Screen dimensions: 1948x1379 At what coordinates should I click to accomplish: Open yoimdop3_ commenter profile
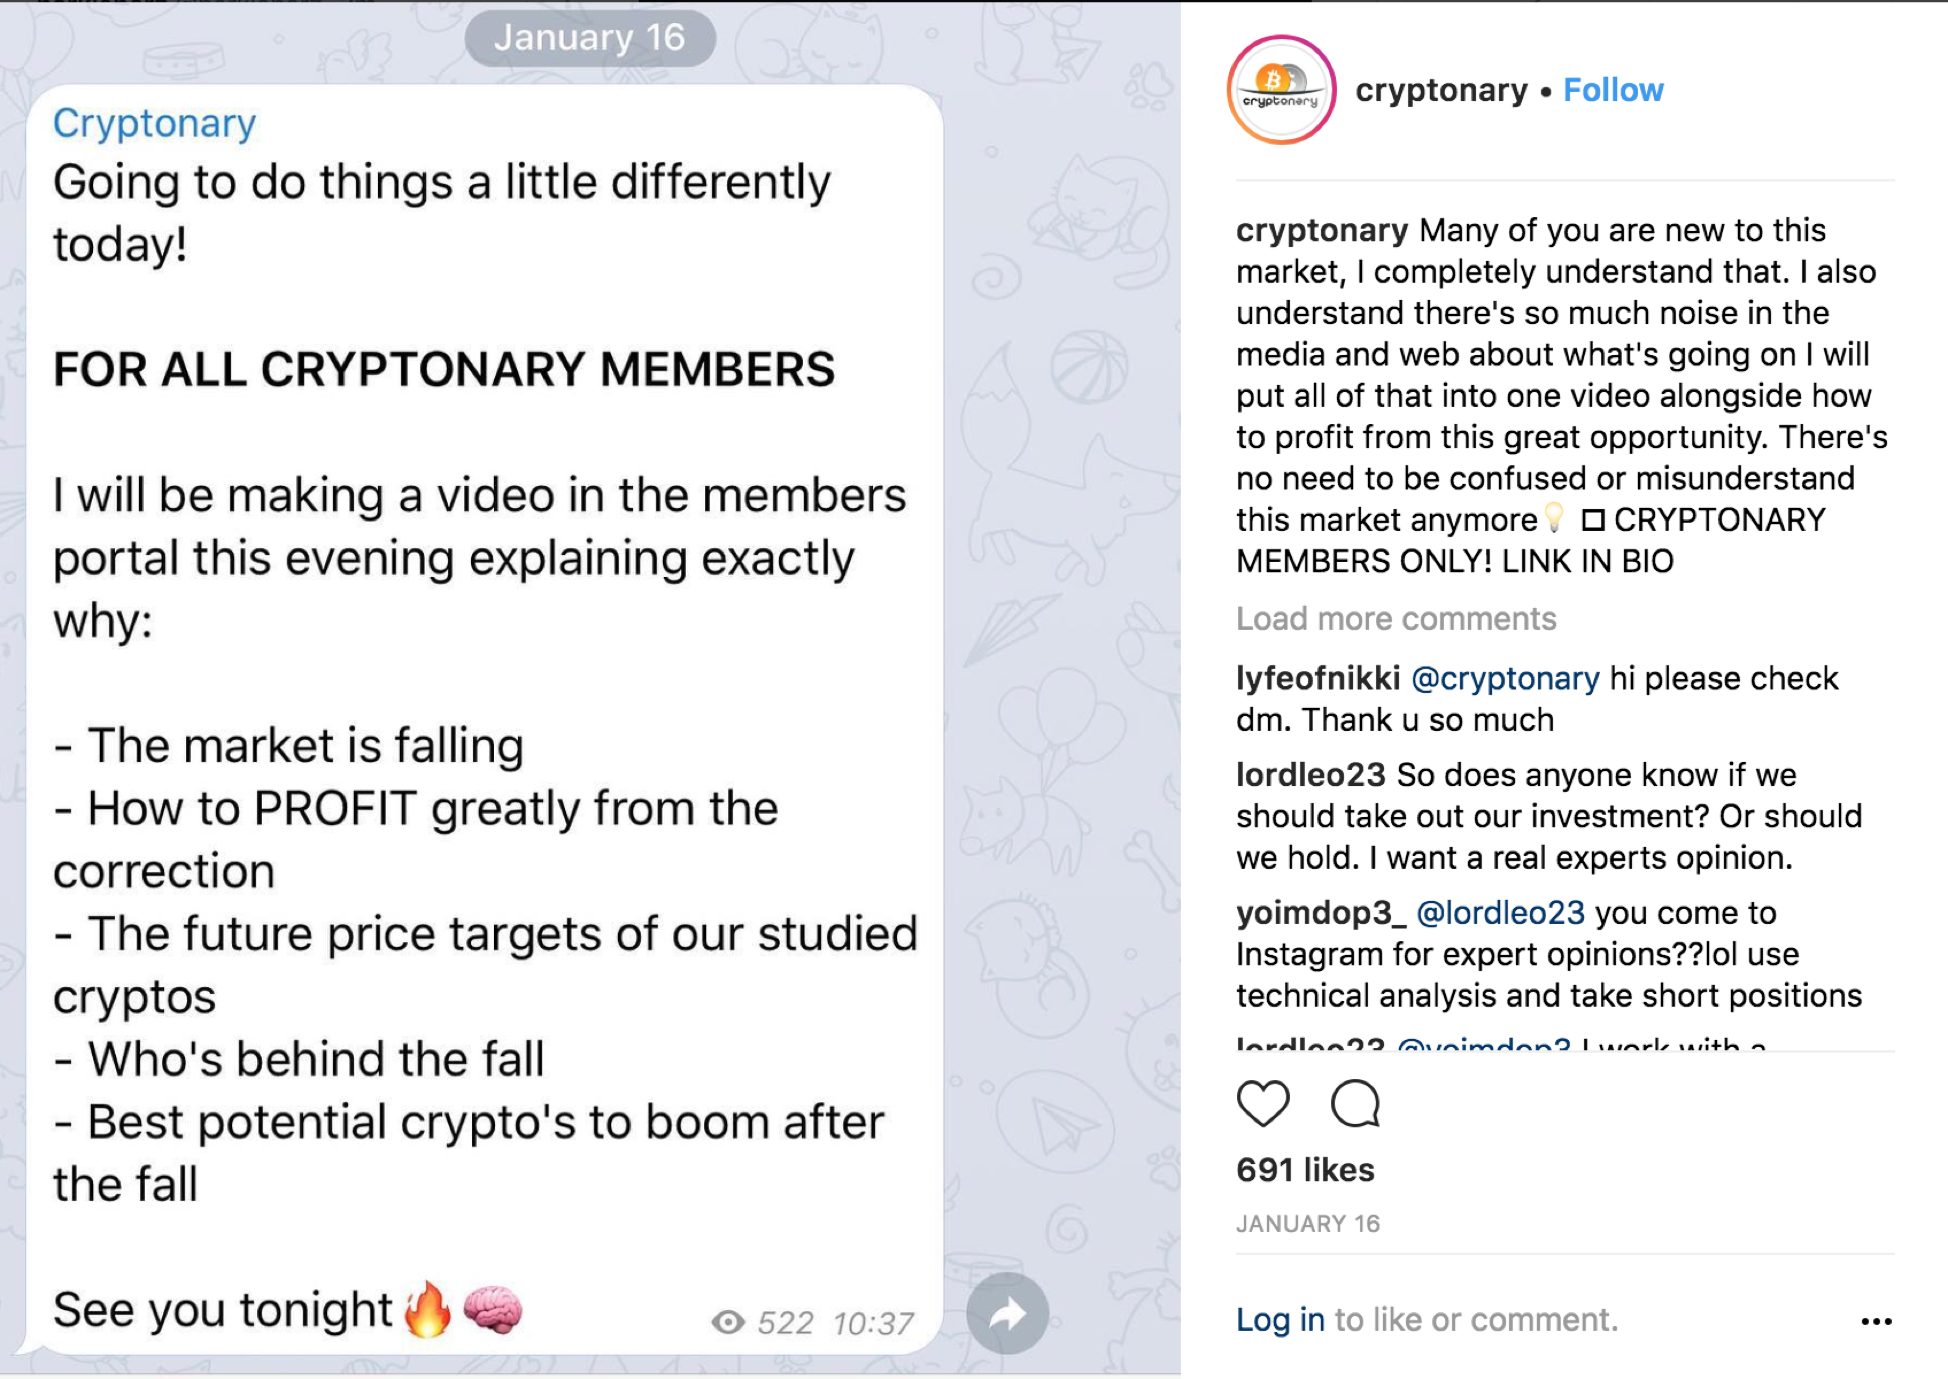[x=1321, y=912]
